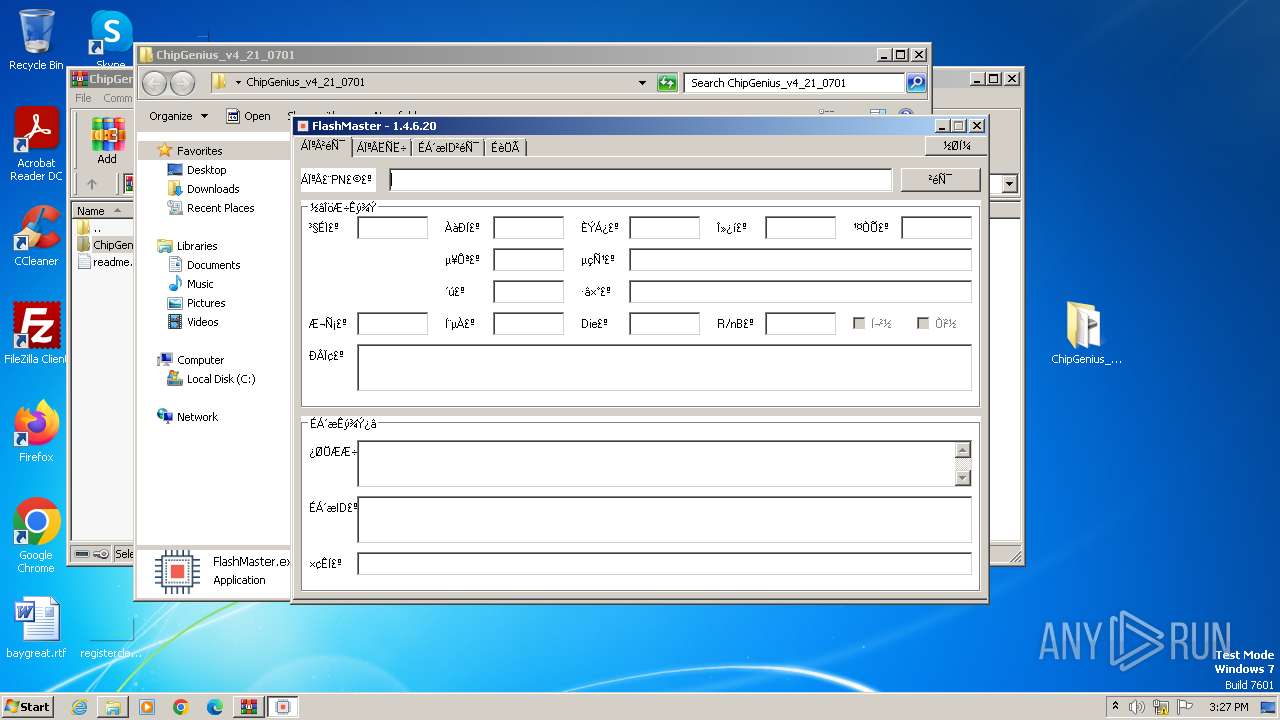Select Local Disk (C:) in navigation pane
The image size is (1280, 720).
coord(221,379)
